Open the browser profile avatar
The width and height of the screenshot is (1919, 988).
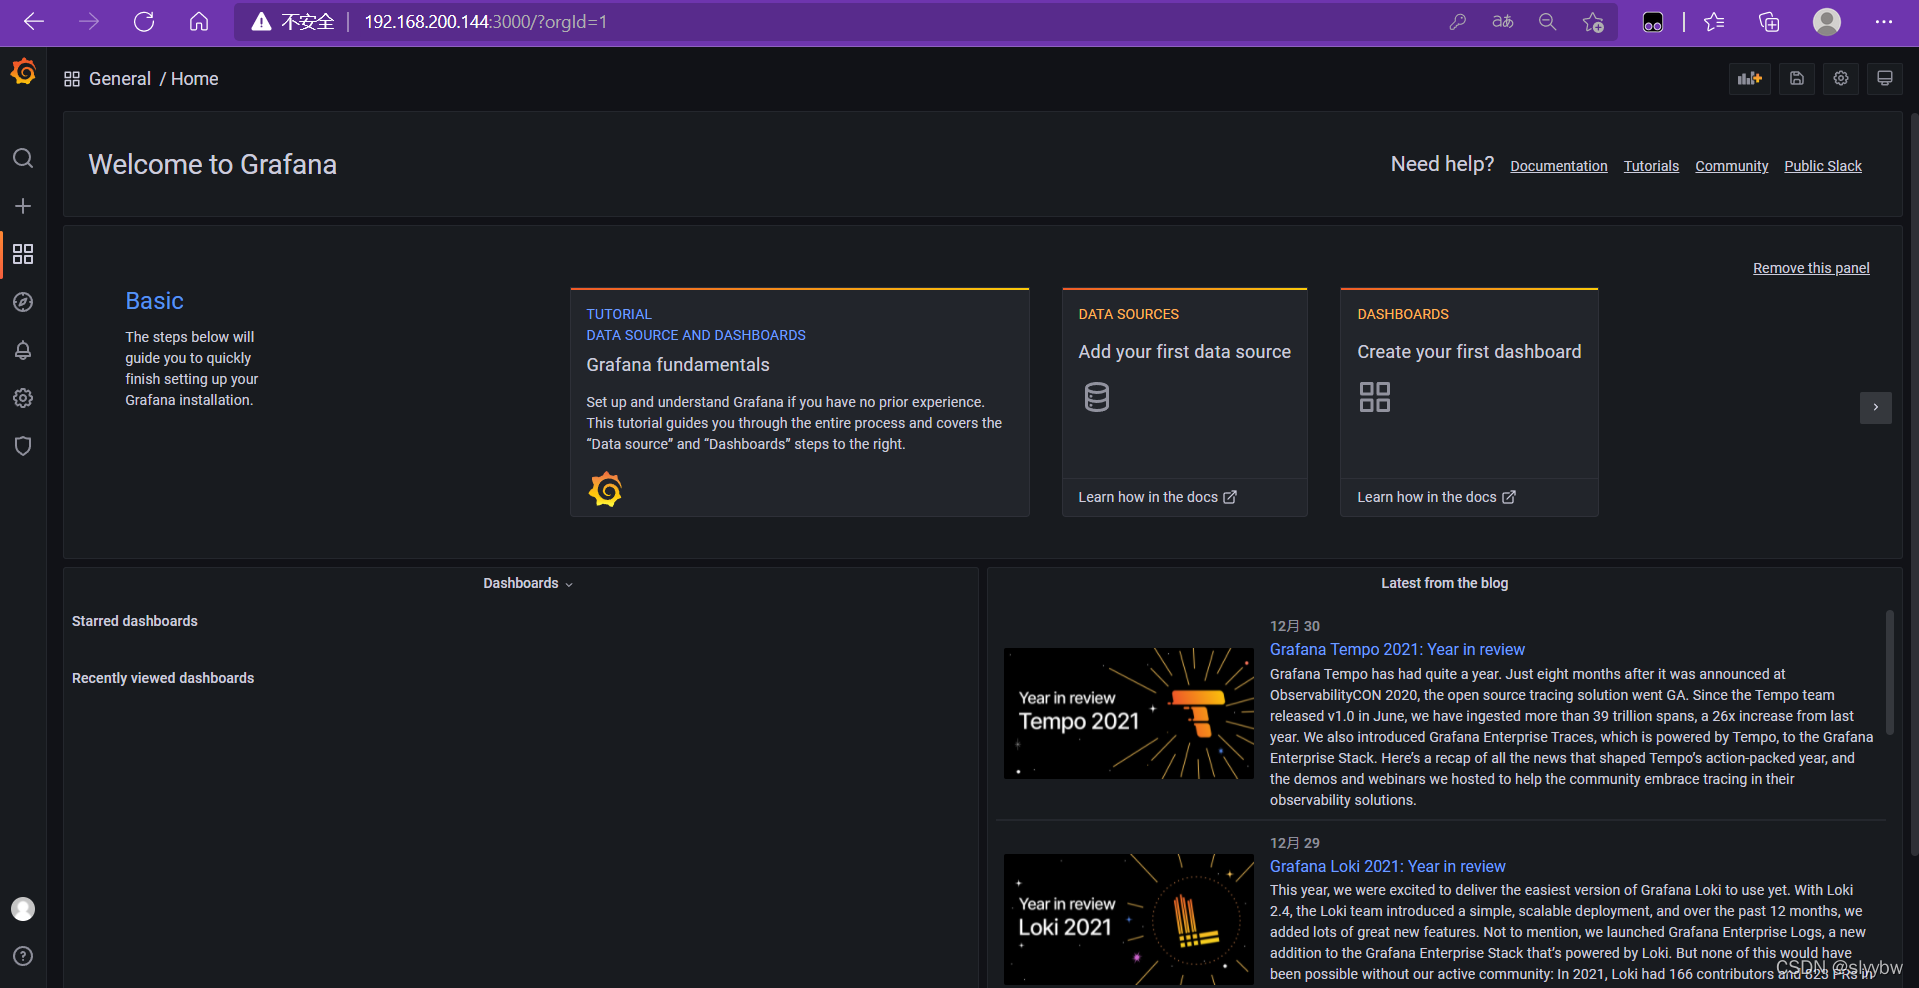click(1827, 22)
